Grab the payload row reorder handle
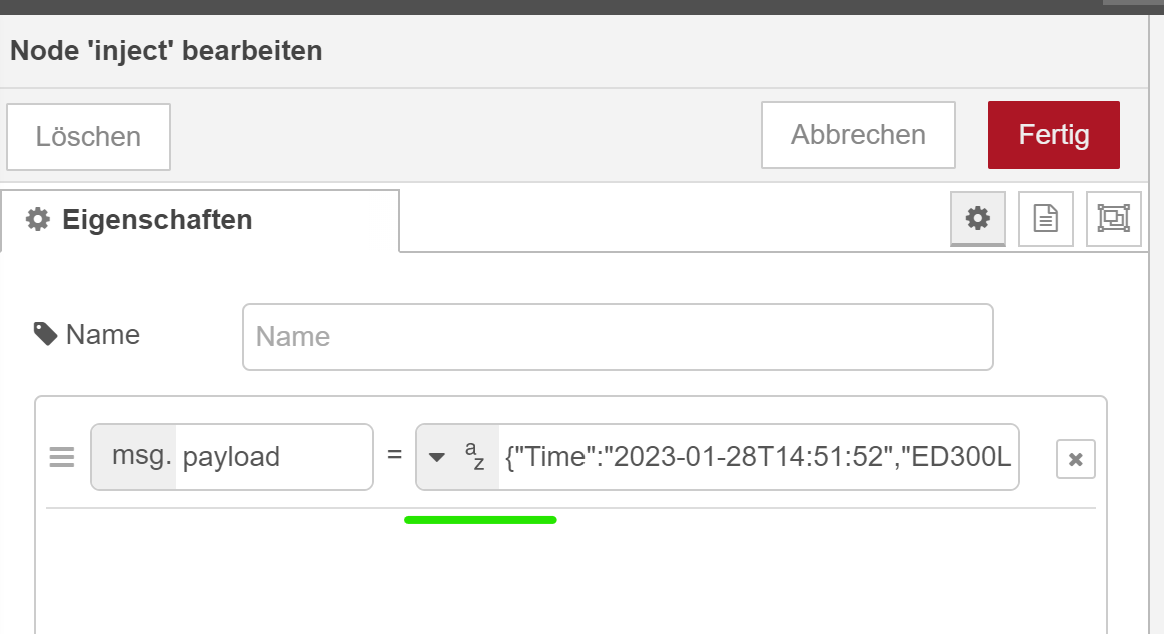Image resolution: width=1164 pixels, height=634 pixels. [x=62, y=458]
